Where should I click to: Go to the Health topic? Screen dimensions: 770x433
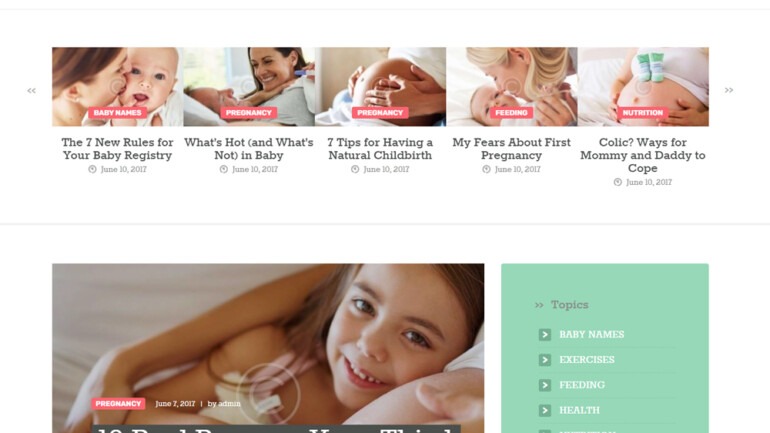(x=579, y=410)
